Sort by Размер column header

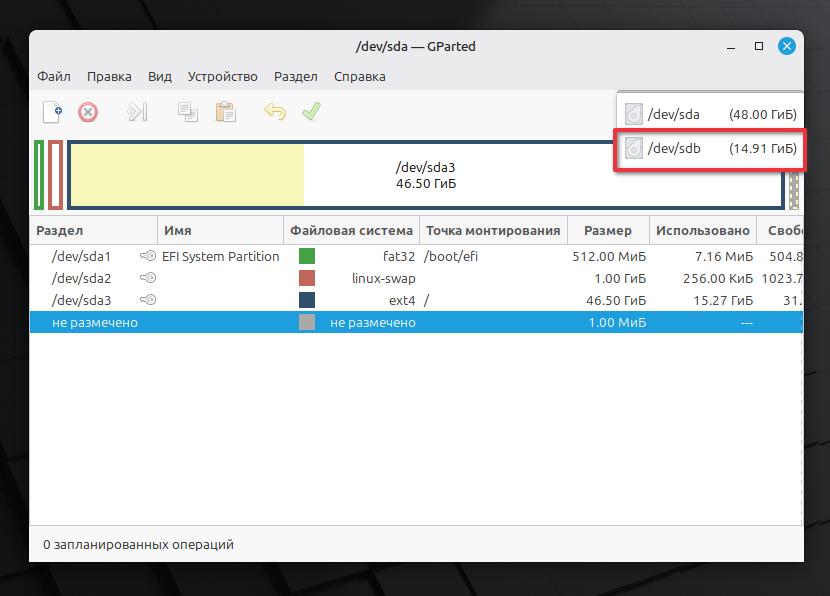point(608,231)
